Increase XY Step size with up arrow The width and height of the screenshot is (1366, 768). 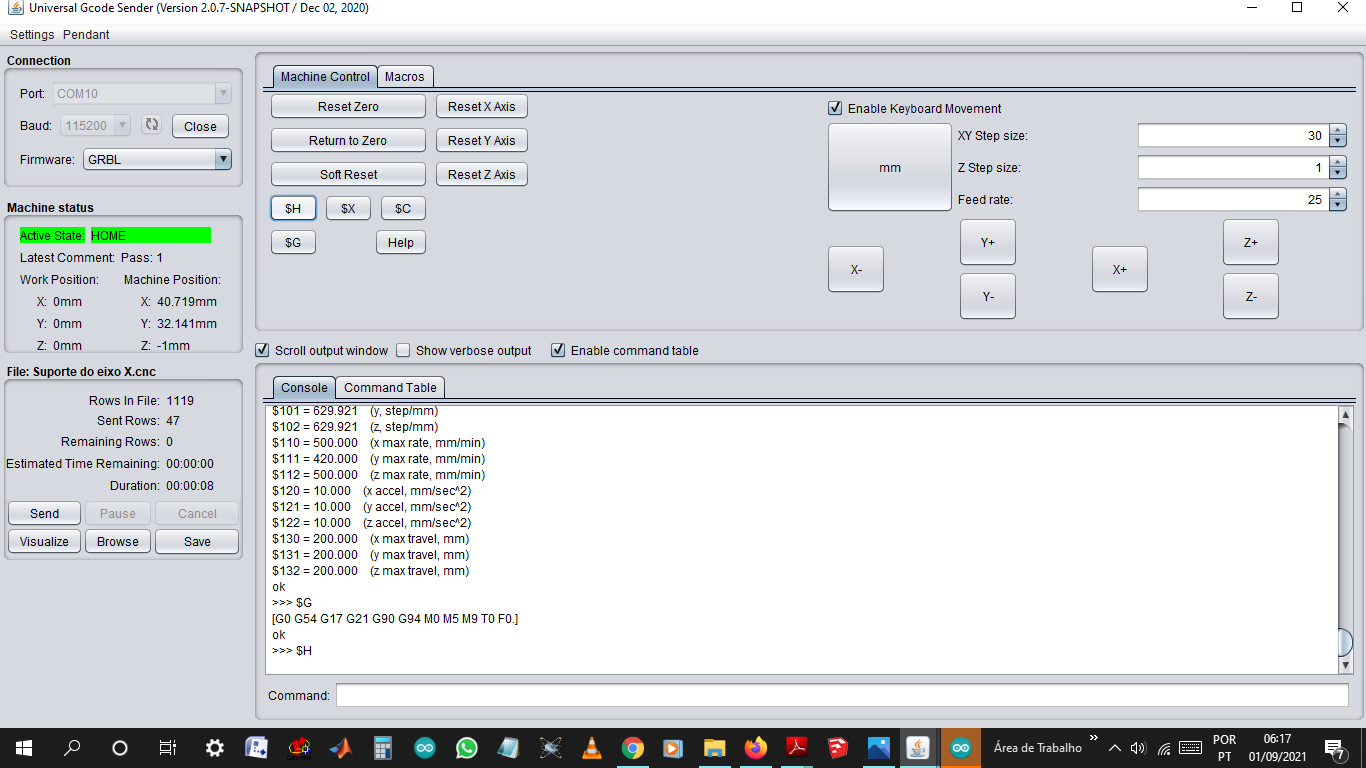pyautogui.click(x=1338, y=130)
